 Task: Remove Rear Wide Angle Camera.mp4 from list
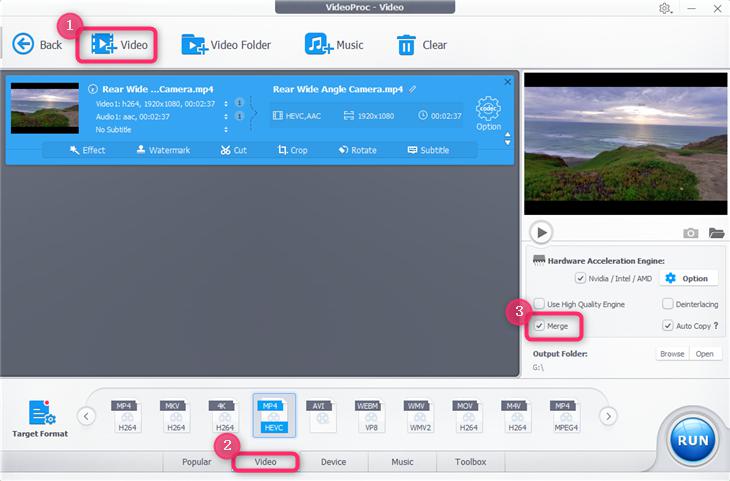click(x=507, y=82)
